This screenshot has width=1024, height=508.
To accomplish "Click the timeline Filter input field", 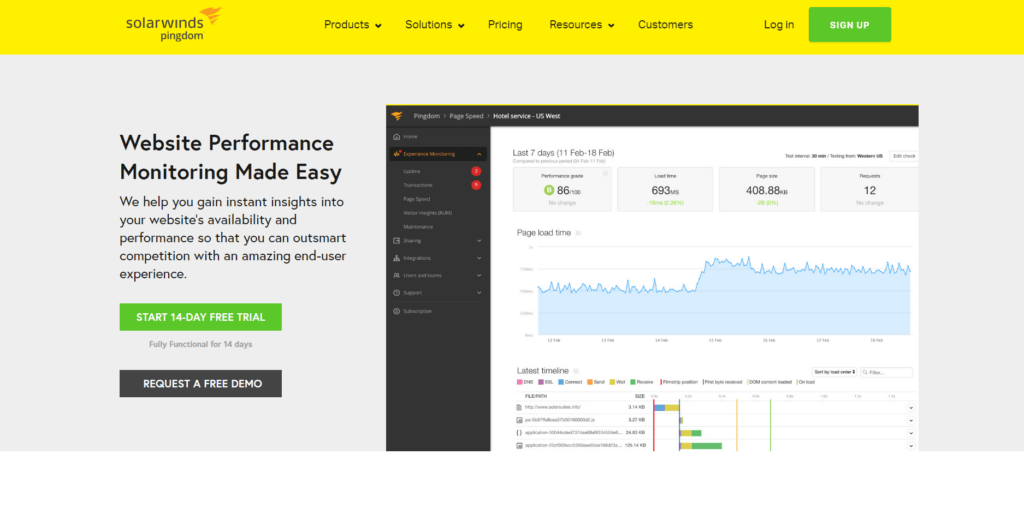I will [886, 372].
